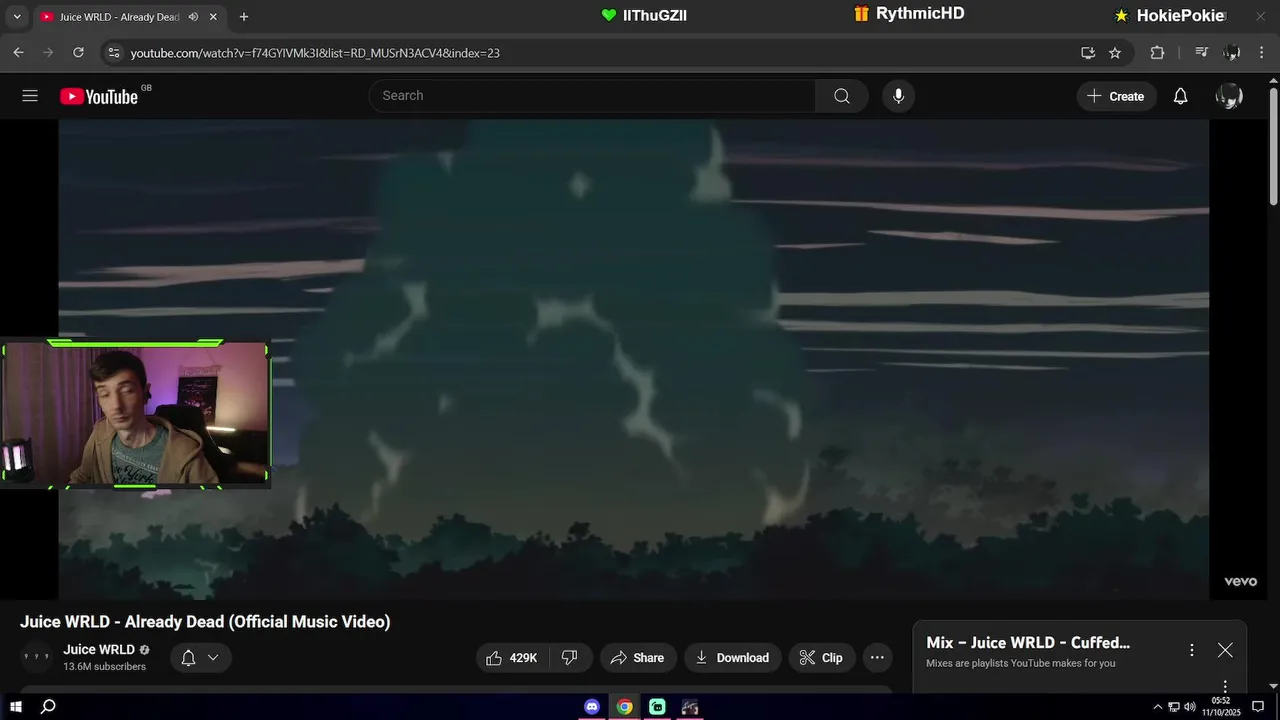Open Windows Start menu

point(16,707)
